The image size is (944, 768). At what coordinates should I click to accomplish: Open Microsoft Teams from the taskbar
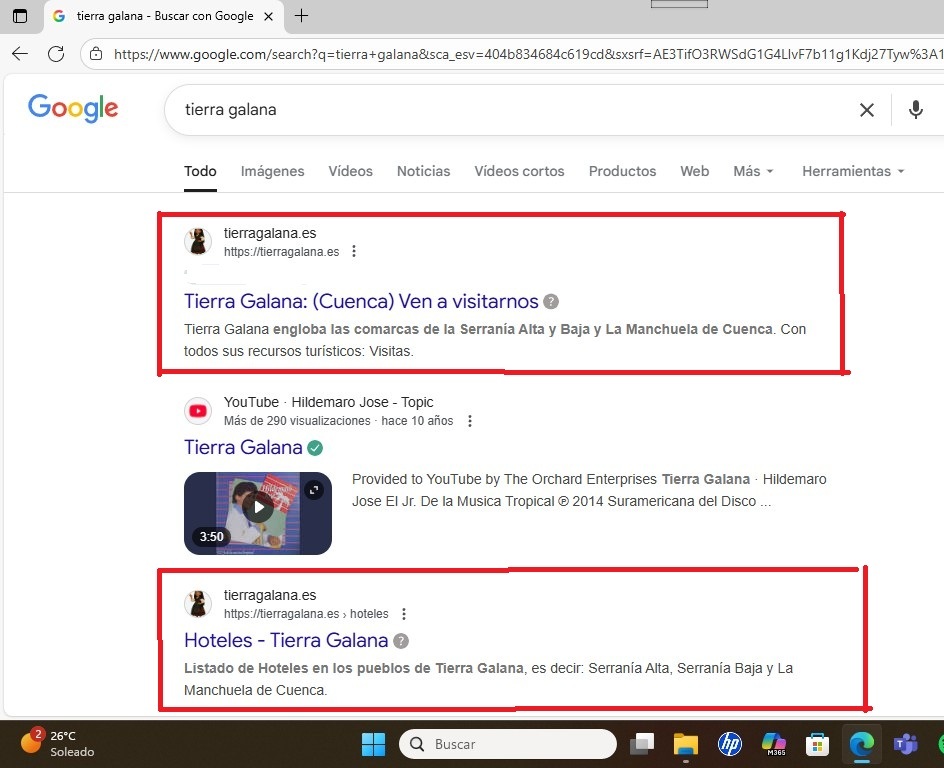point(905,744)
